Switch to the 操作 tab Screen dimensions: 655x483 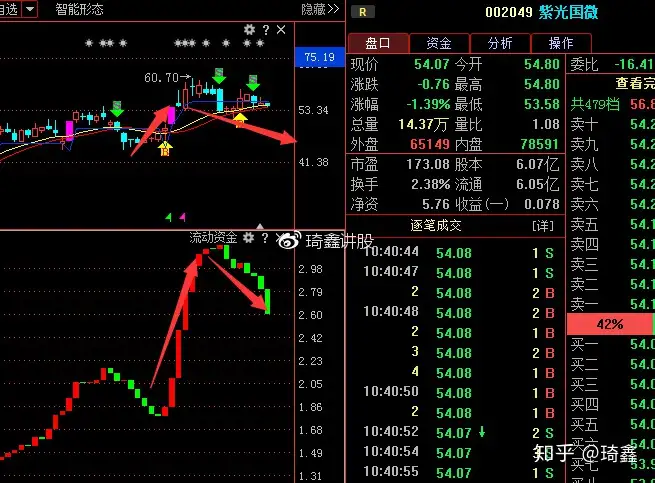click(561, 43)
